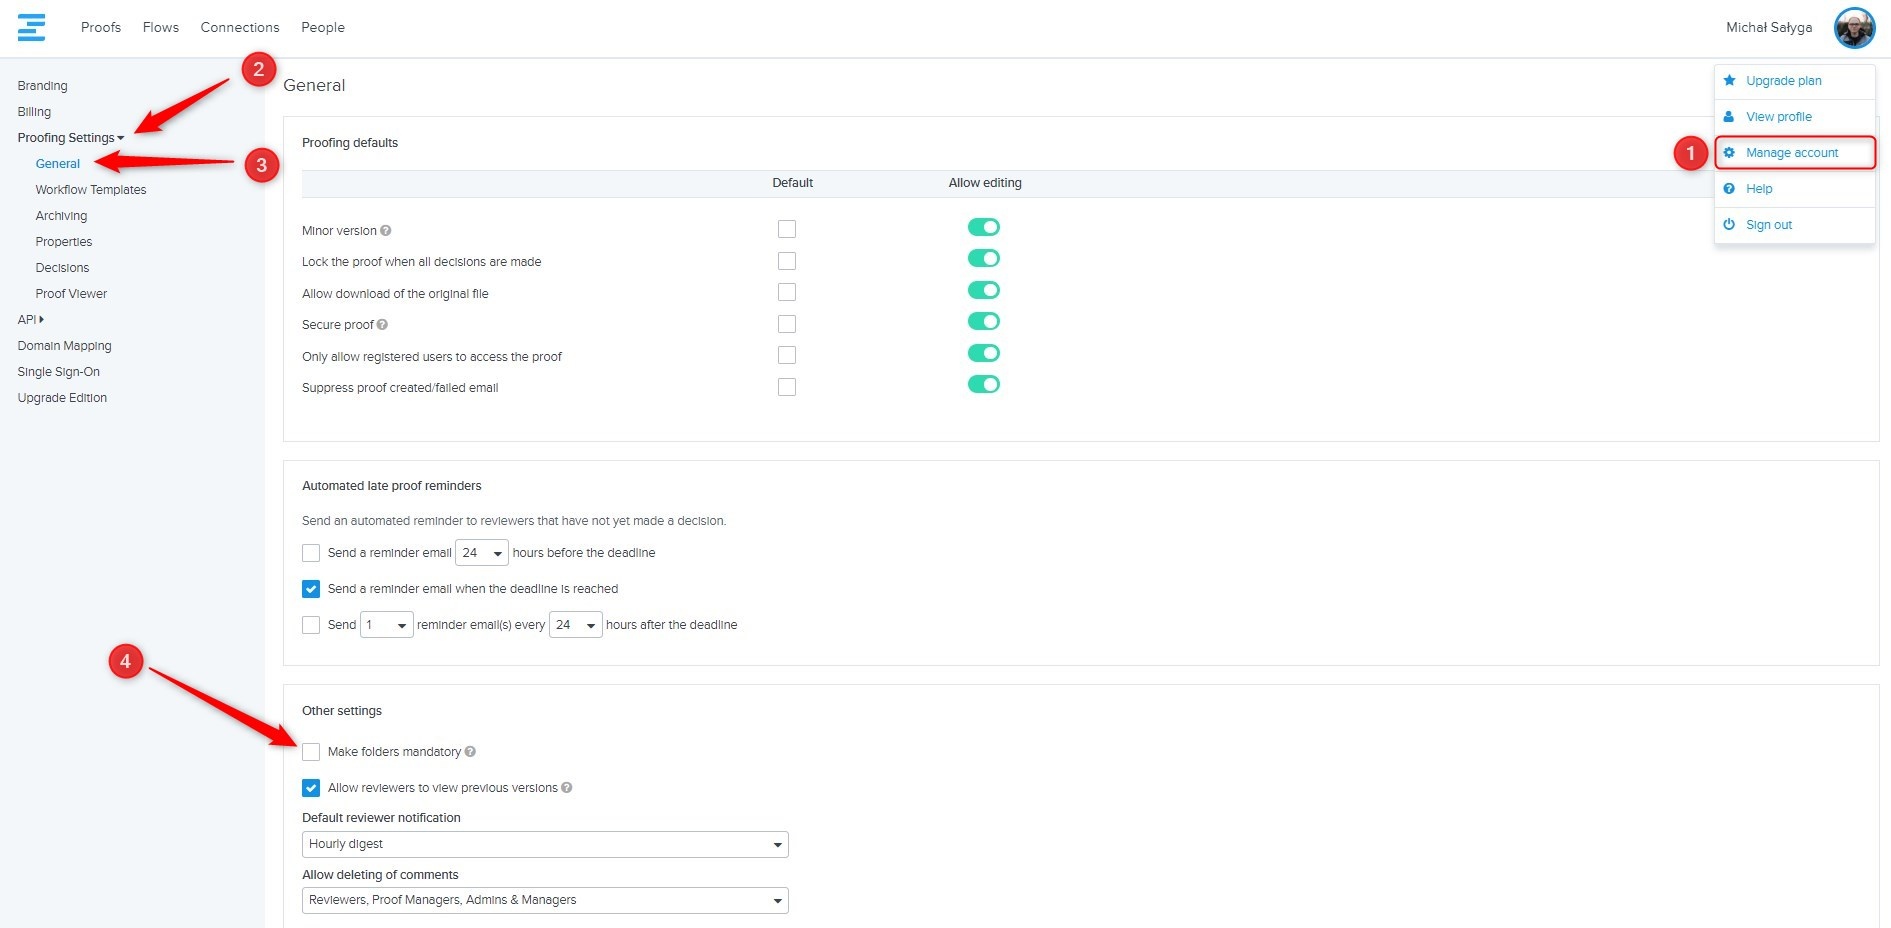Image resolution: width=1891 pixels, height=928 pixels.
Task: Turn off Allow editing for Minor version
Action: (x=983, y=228)
